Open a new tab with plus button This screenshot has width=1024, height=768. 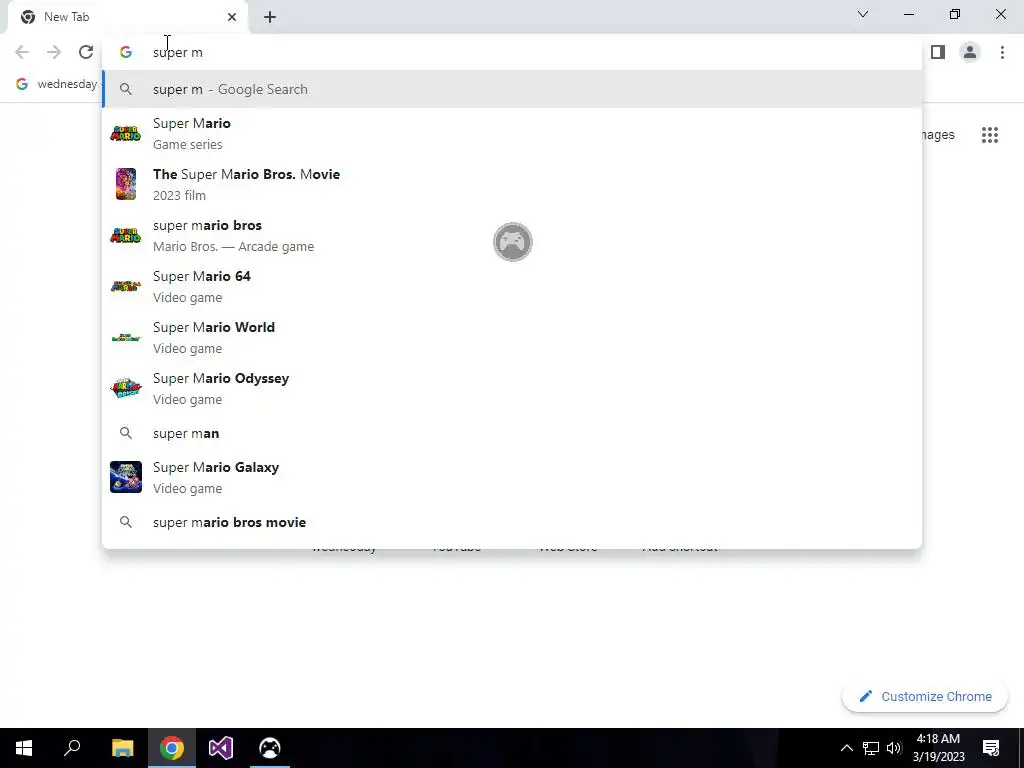click(270, 17)
